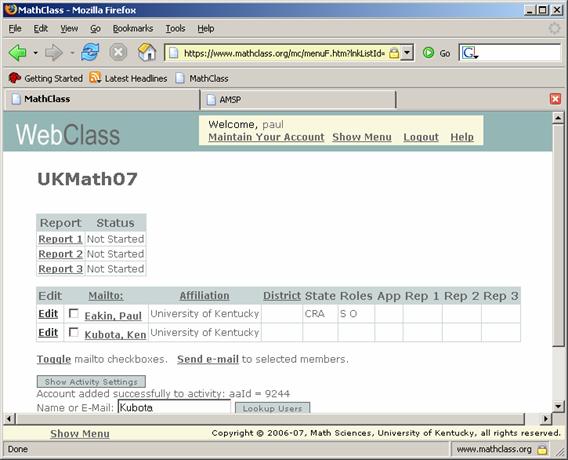This screenshot has width=568, height=460.
Task: Close the current tab with red X
Action: (555, 99)
